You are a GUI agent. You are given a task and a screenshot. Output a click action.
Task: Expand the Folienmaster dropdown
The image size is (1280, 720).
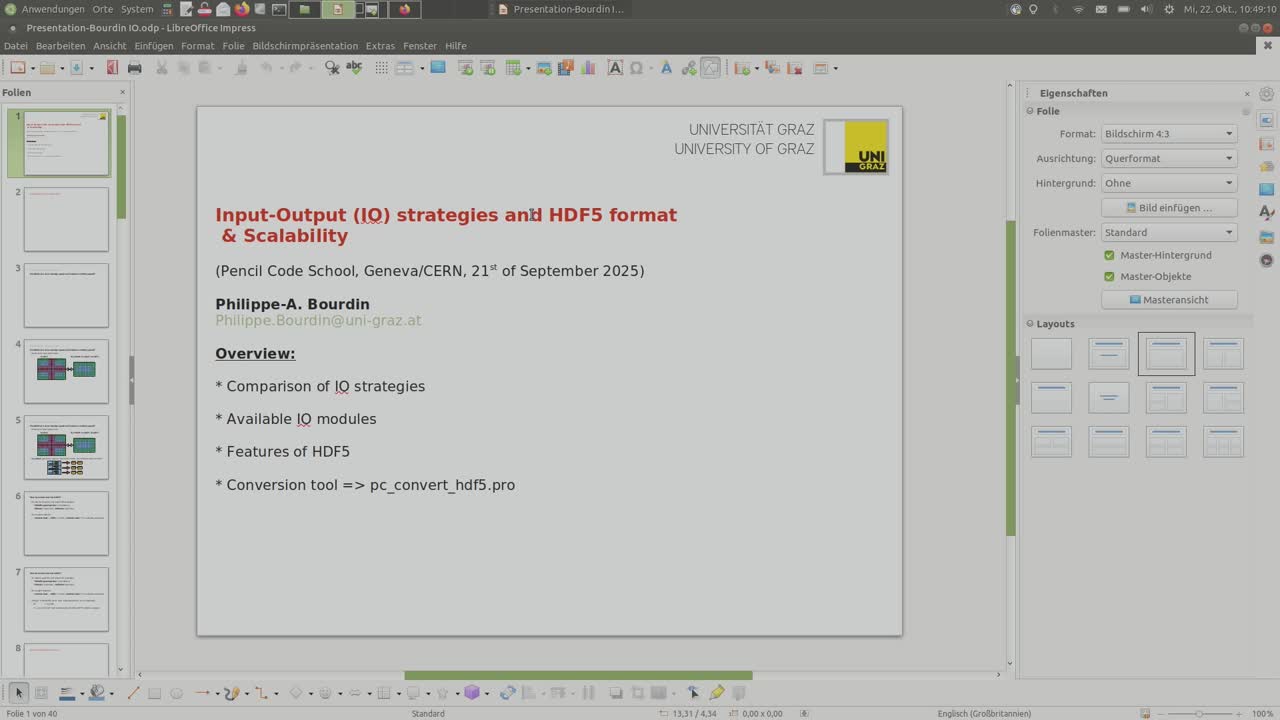tap(1168, 232)
